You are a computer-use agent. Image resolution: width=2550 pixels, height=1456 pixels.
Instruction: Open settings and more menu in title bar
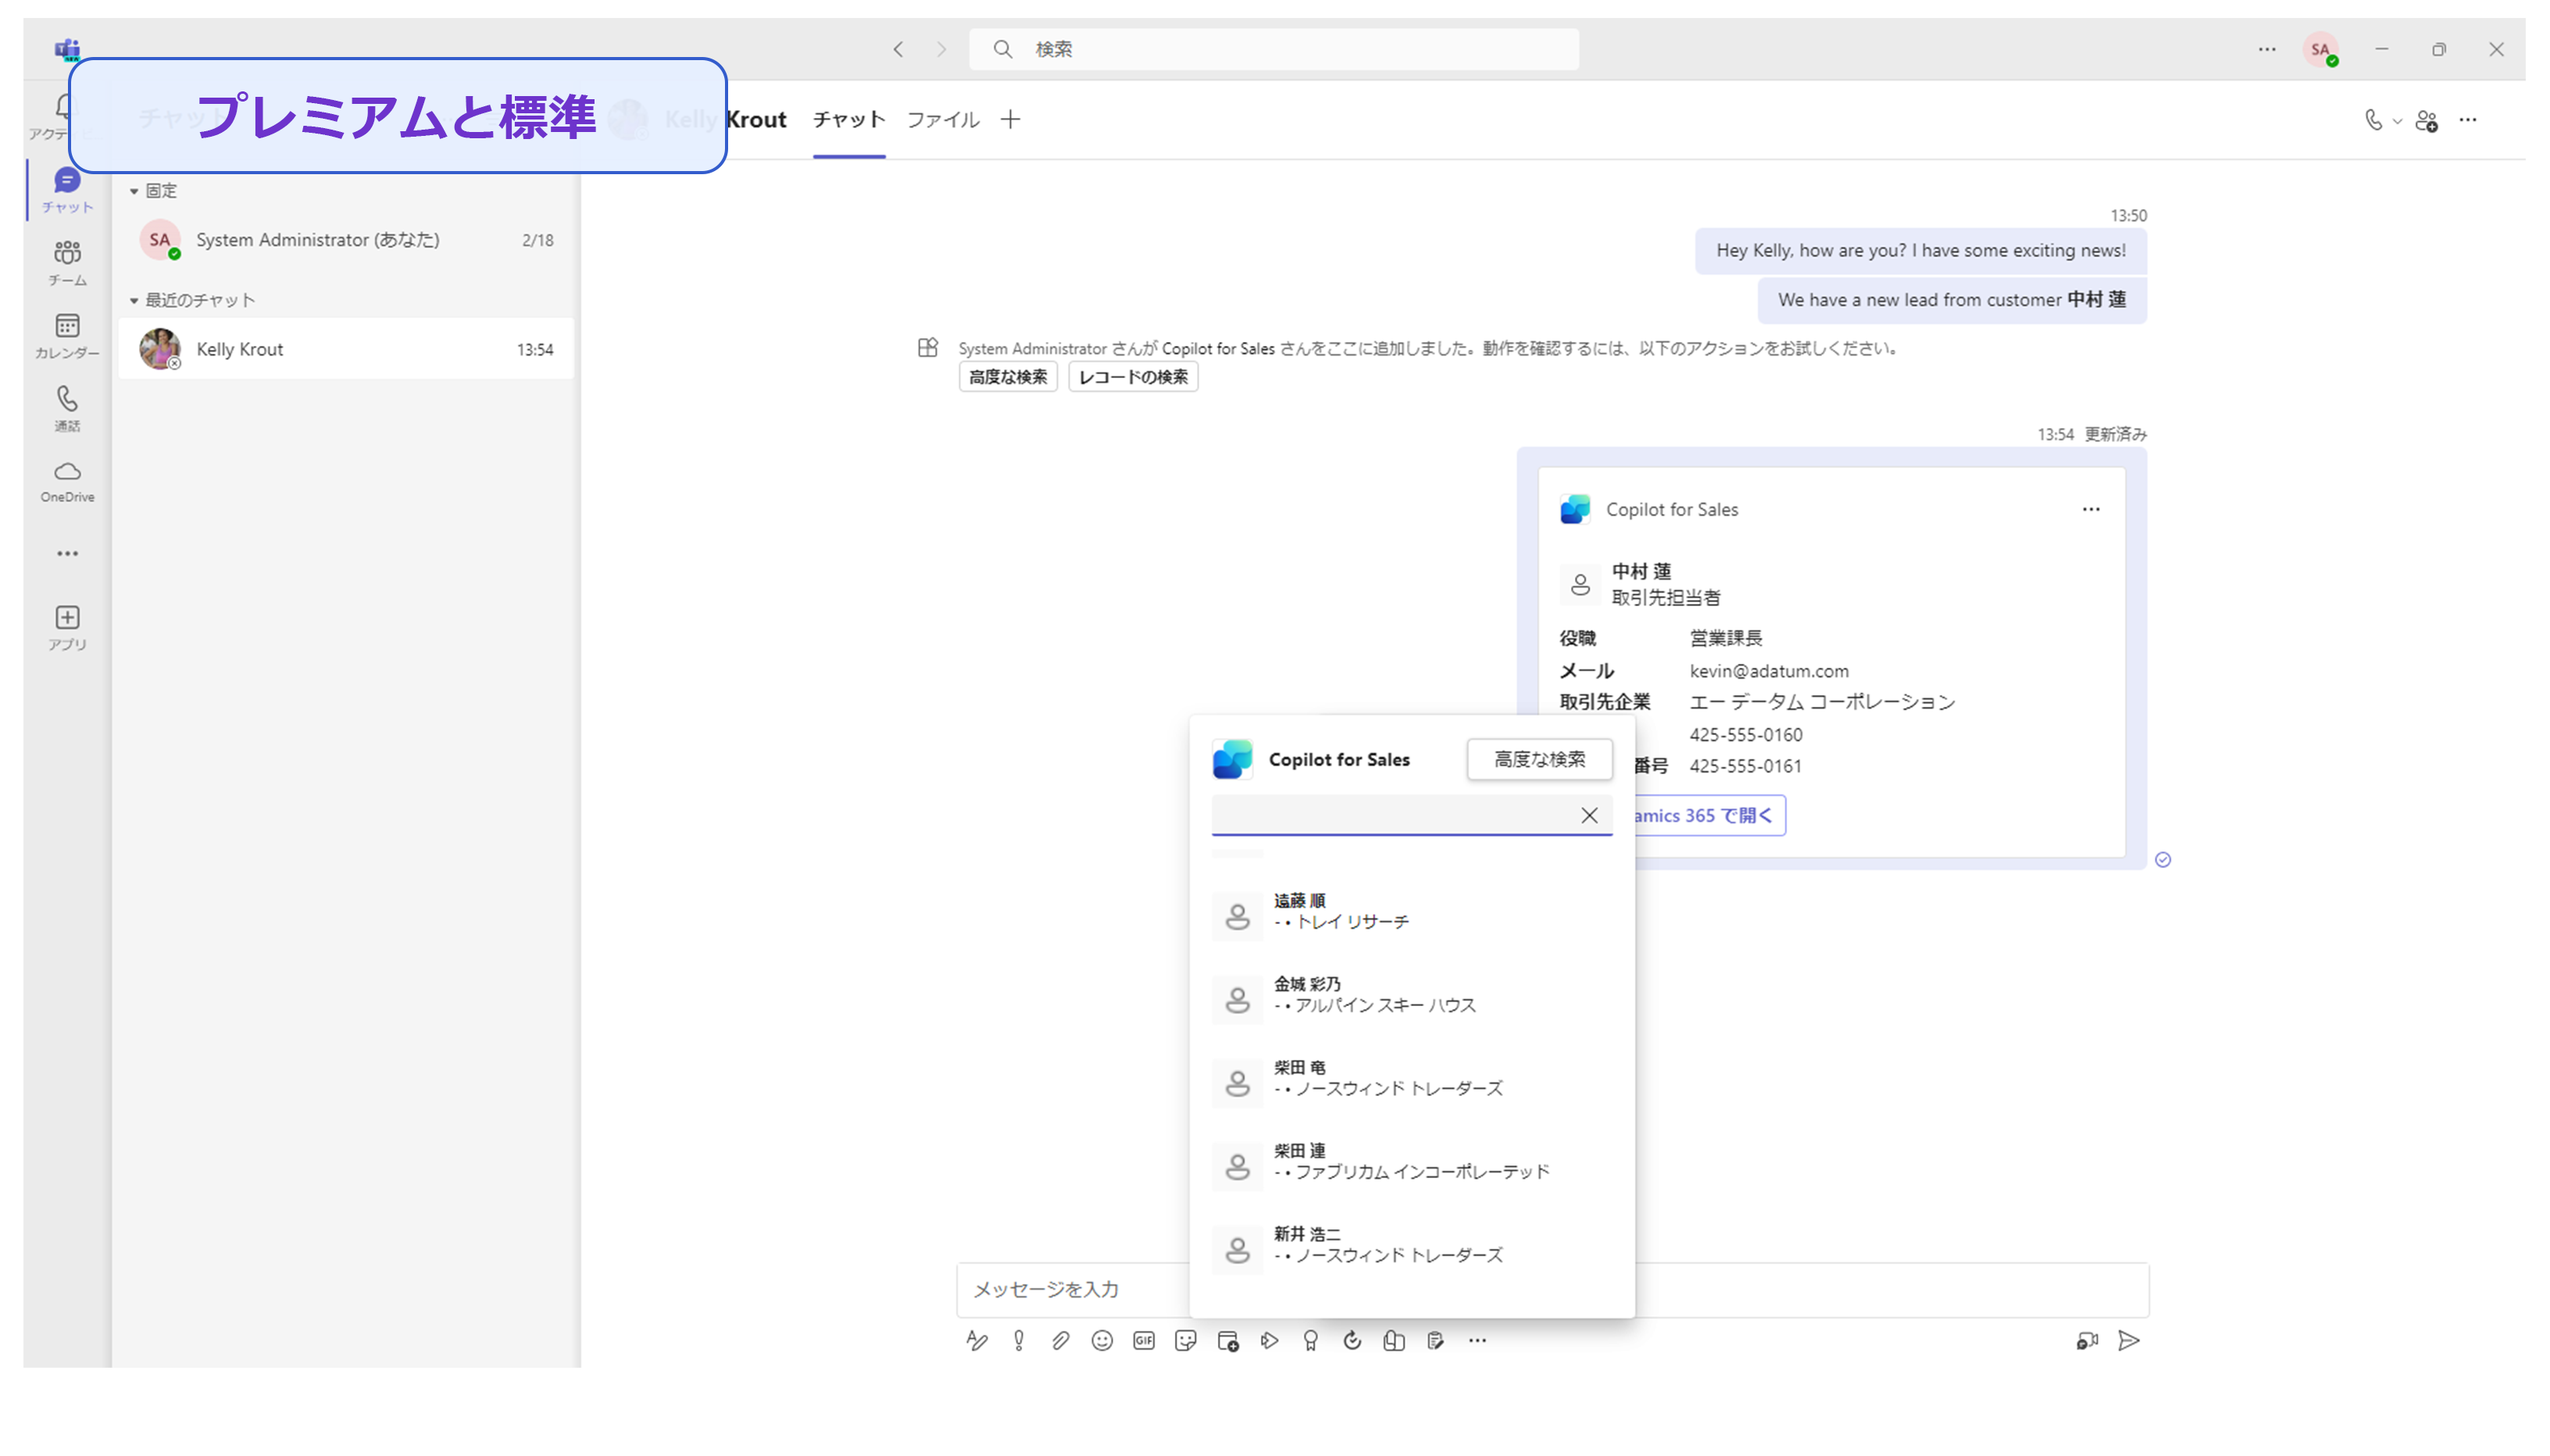click(2266, 49)
